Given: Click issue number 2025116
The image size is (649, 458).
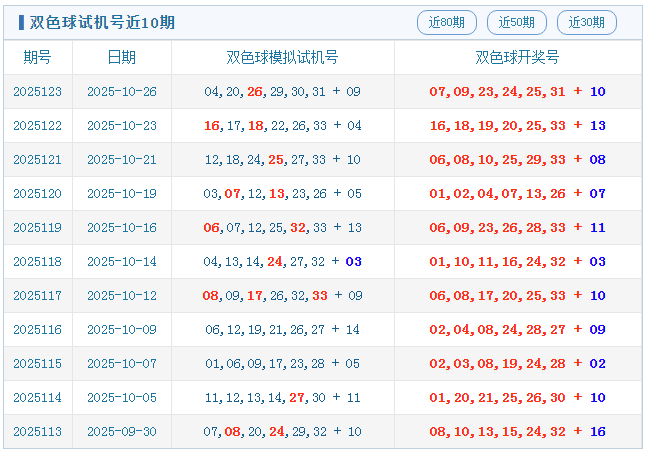Looking at the screenshot, I should tap(37, 330).
